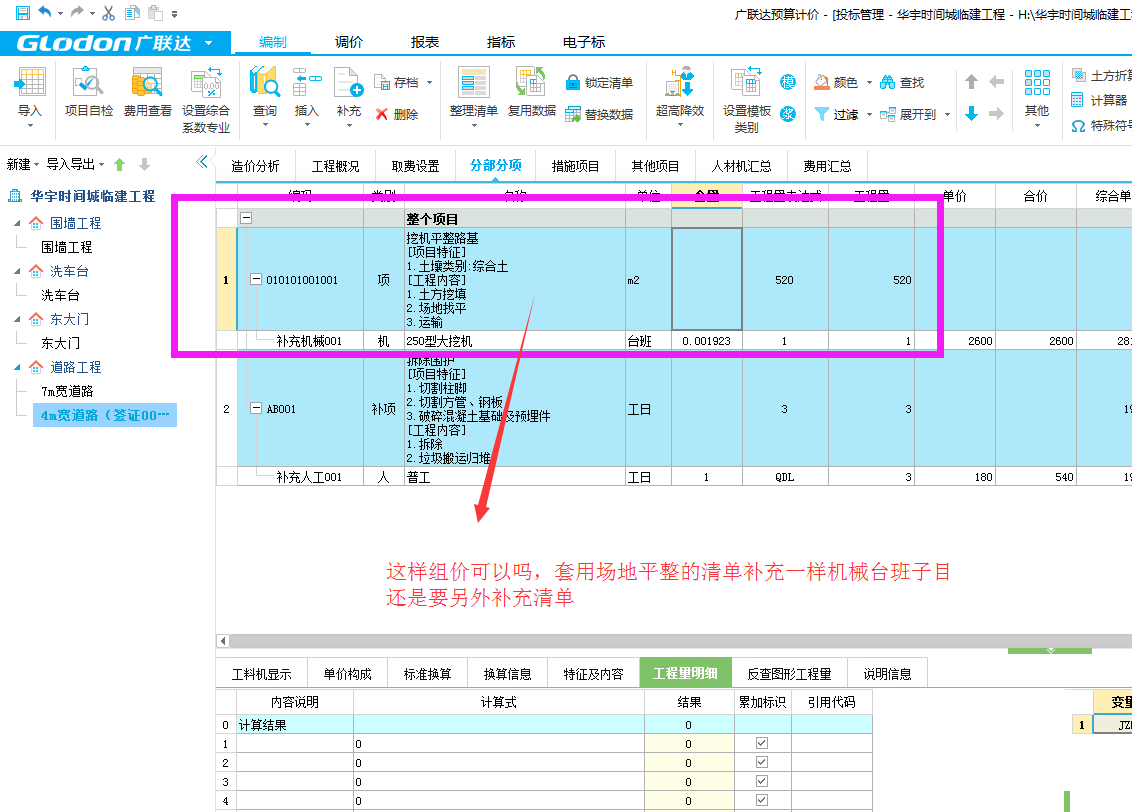Click the 查询 query tool
Image resolution: width=1132 pixels, height=812 pixels.
click(264, 96)
